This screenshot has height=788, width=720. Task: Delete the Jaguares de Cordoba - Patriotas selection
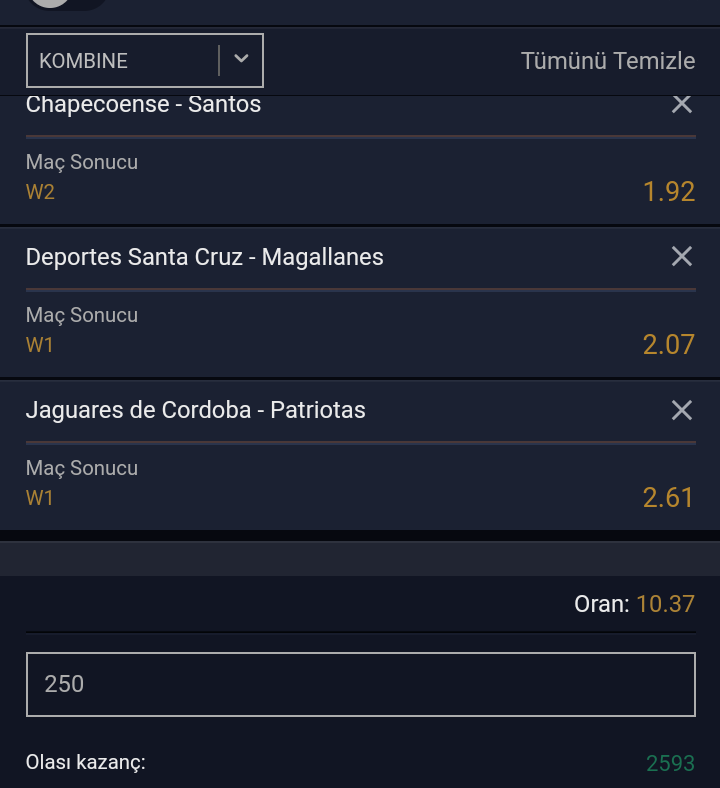click(681, 410)
